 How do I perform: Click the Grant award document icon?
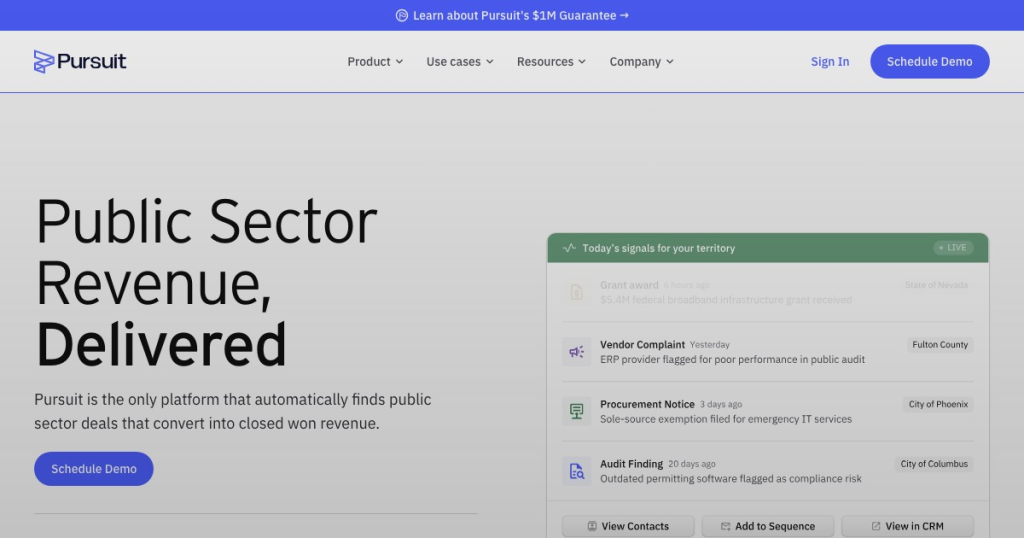tap(577, 292)
